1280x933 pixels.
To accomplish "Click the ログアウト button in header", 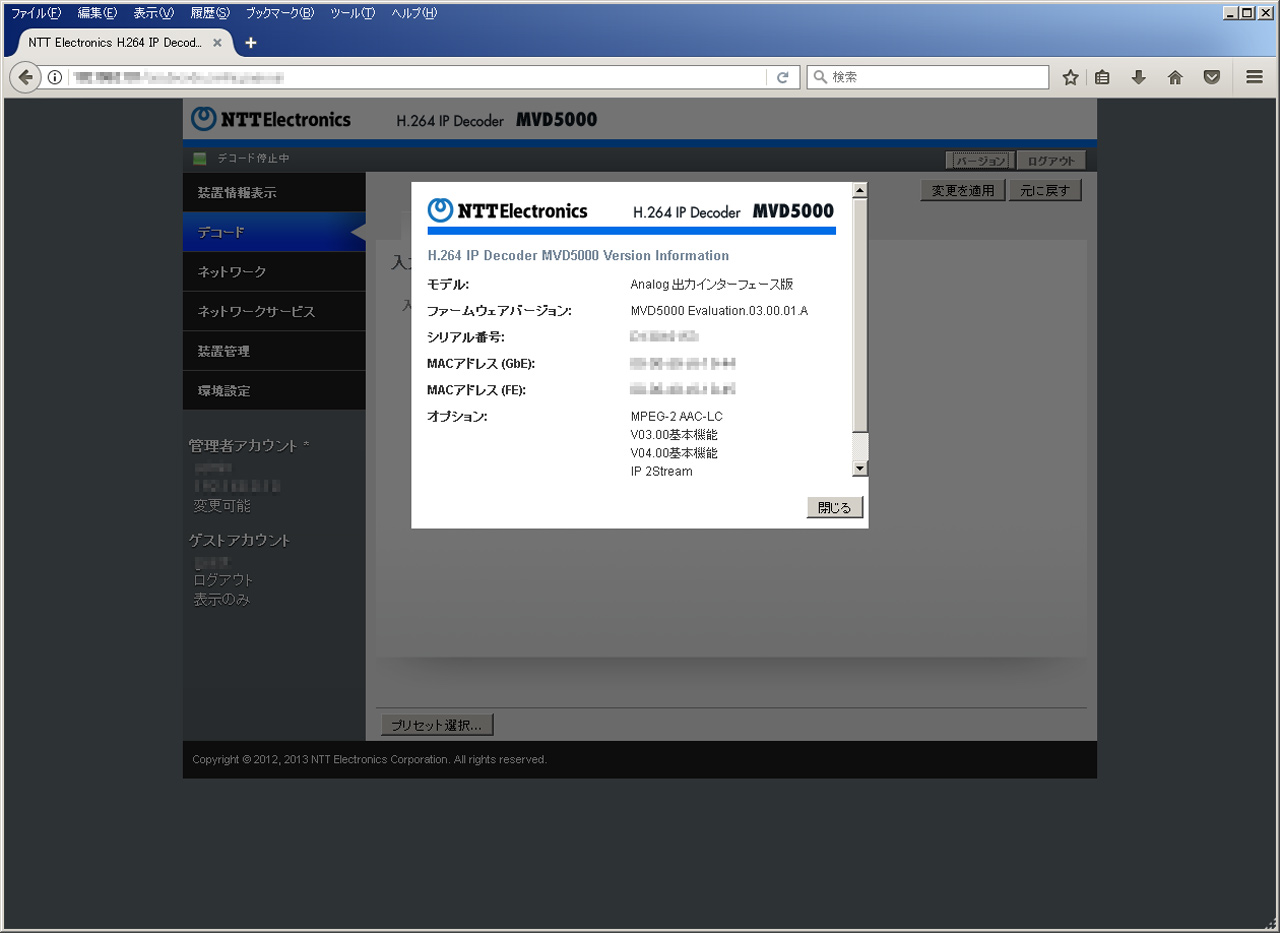I will [1051, 160].
